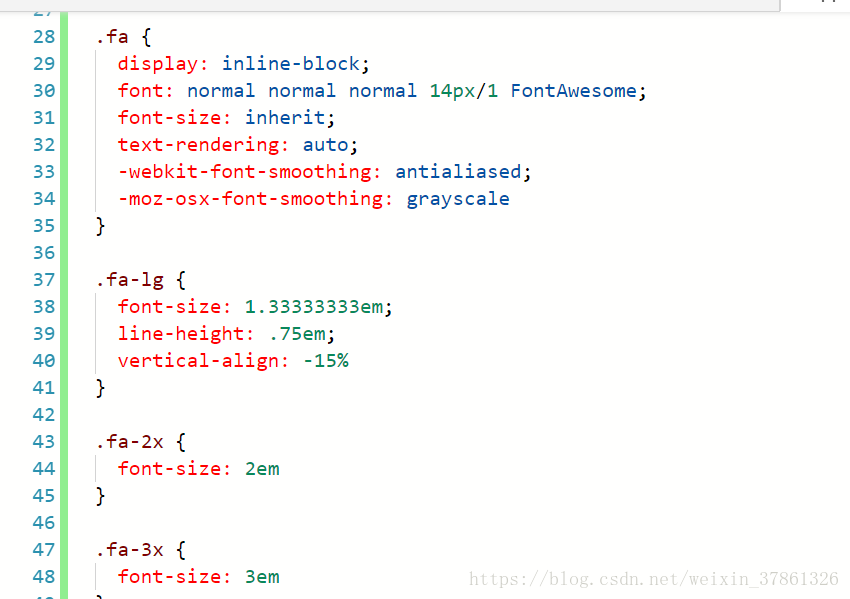The width and height of the screenshot is (850, 599).
Task: Click line number 45 in gutter
Action: (44, 495)
